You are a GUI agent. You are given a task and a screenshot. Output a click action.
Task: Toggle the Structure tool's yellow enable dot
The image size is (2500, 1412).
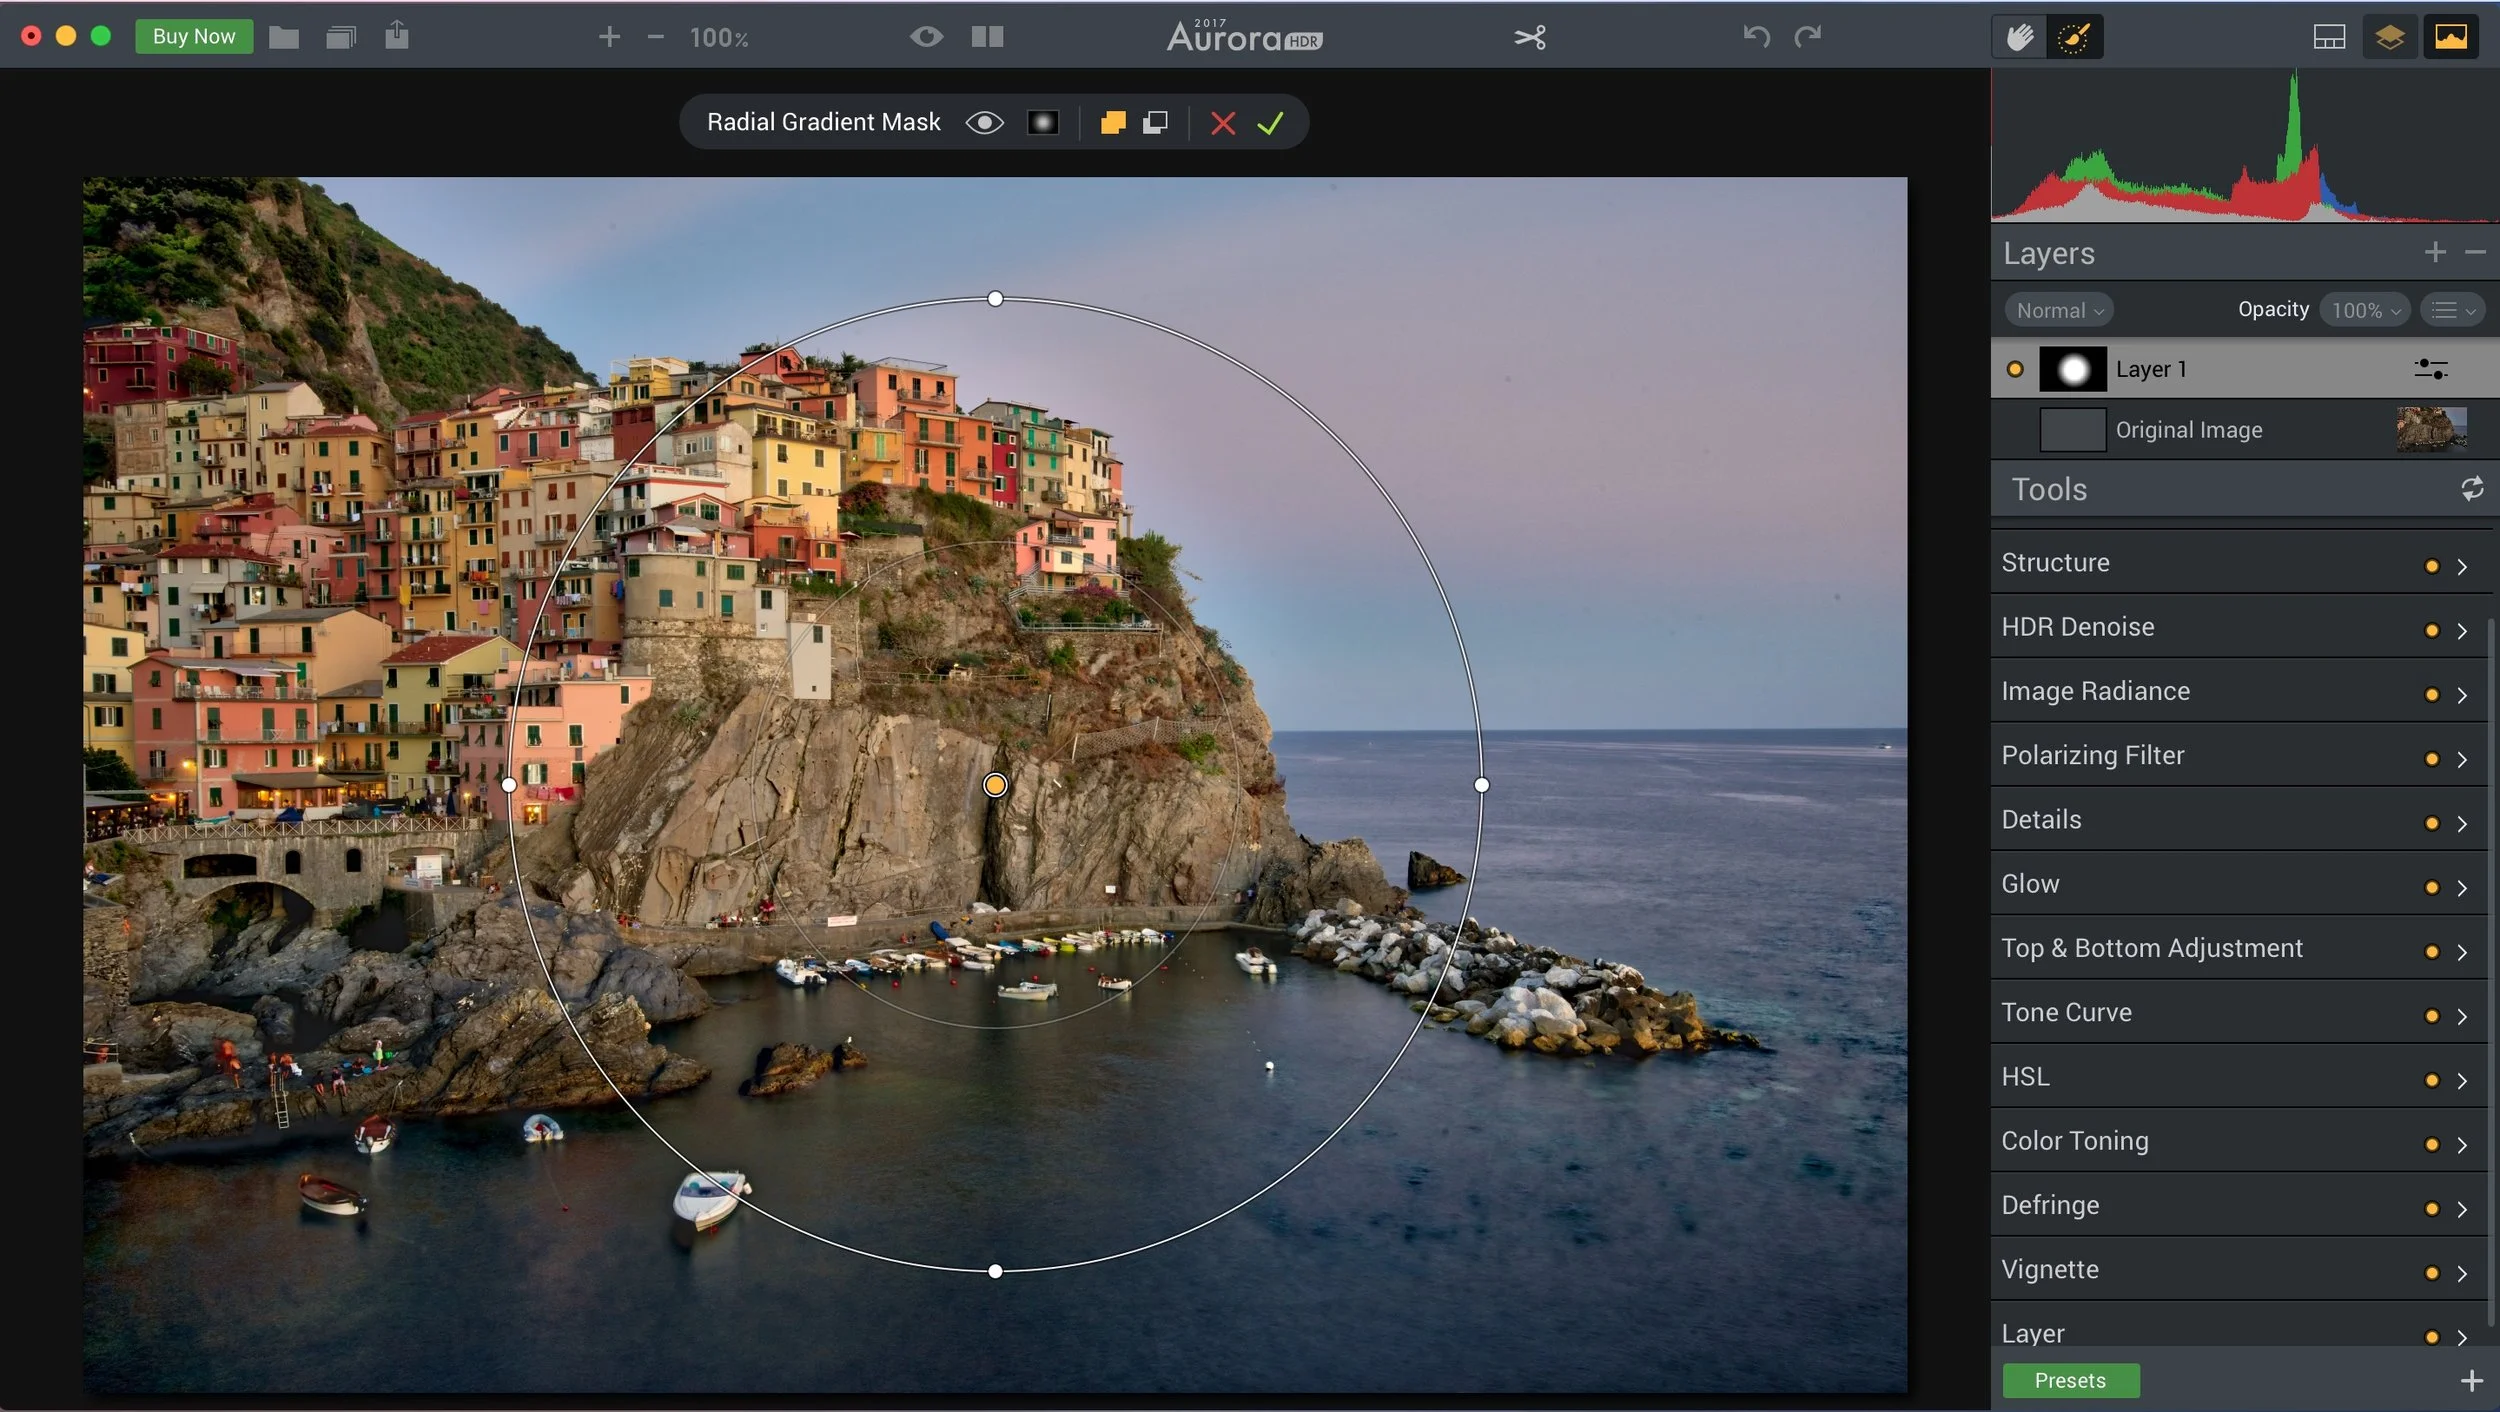point(2431,566)
